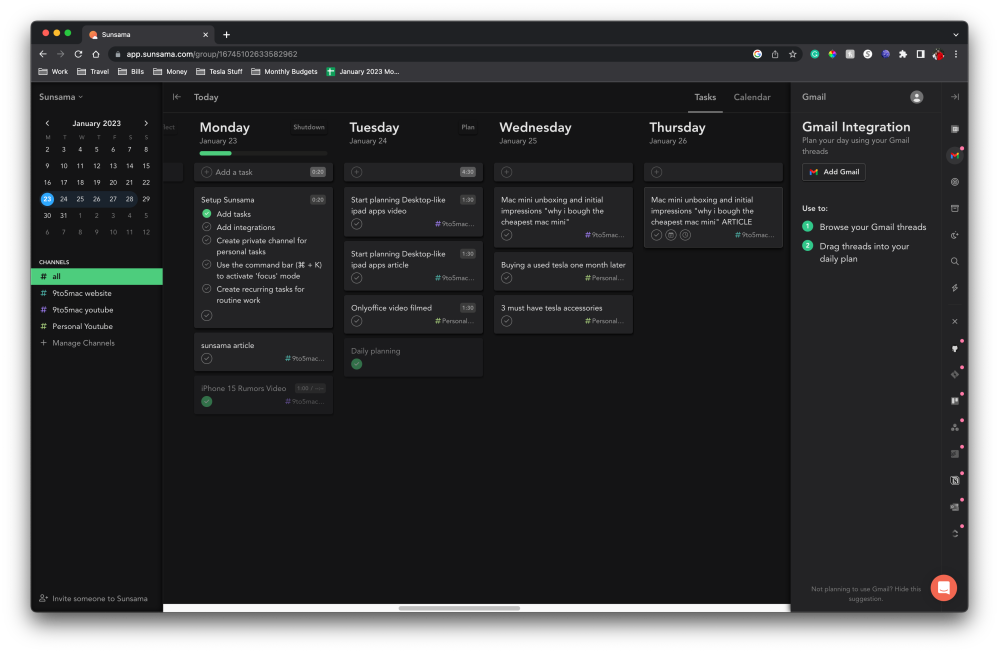Click Monday's Shutdown button
The image size is (999, 653).
(308, 128)
